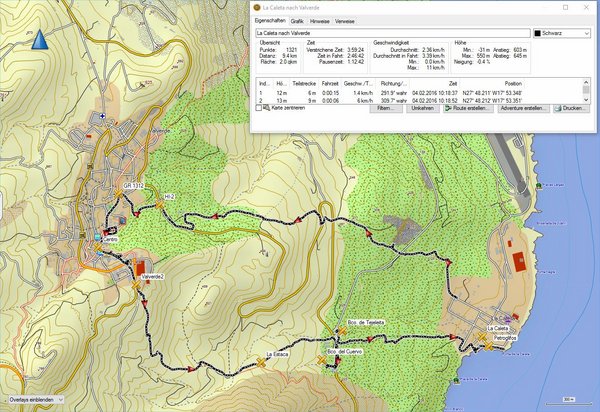Click the north arrow compass icon
The height and width of the screenshot is (412, 600).
coord(42,39)
